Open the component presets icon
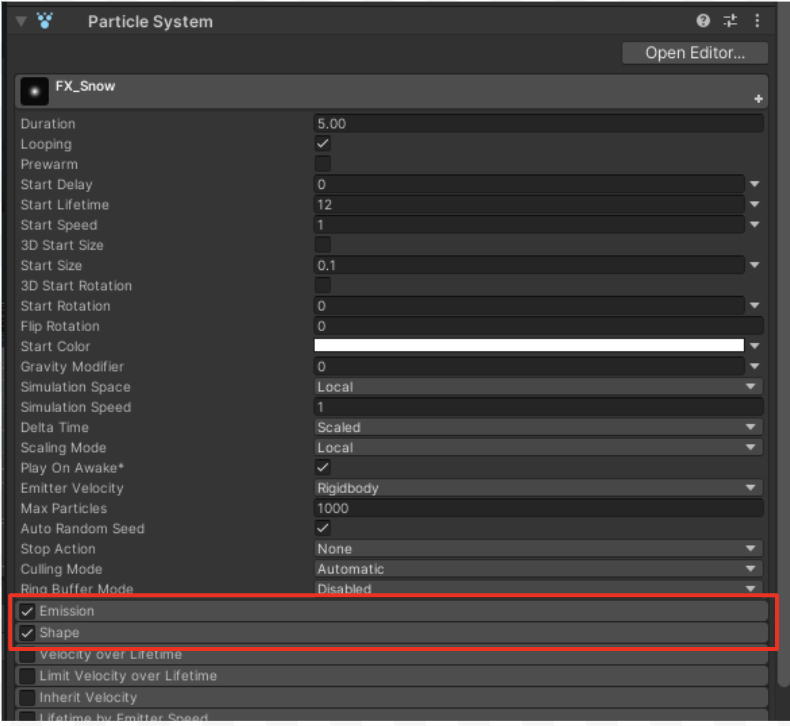 [730, 21]
